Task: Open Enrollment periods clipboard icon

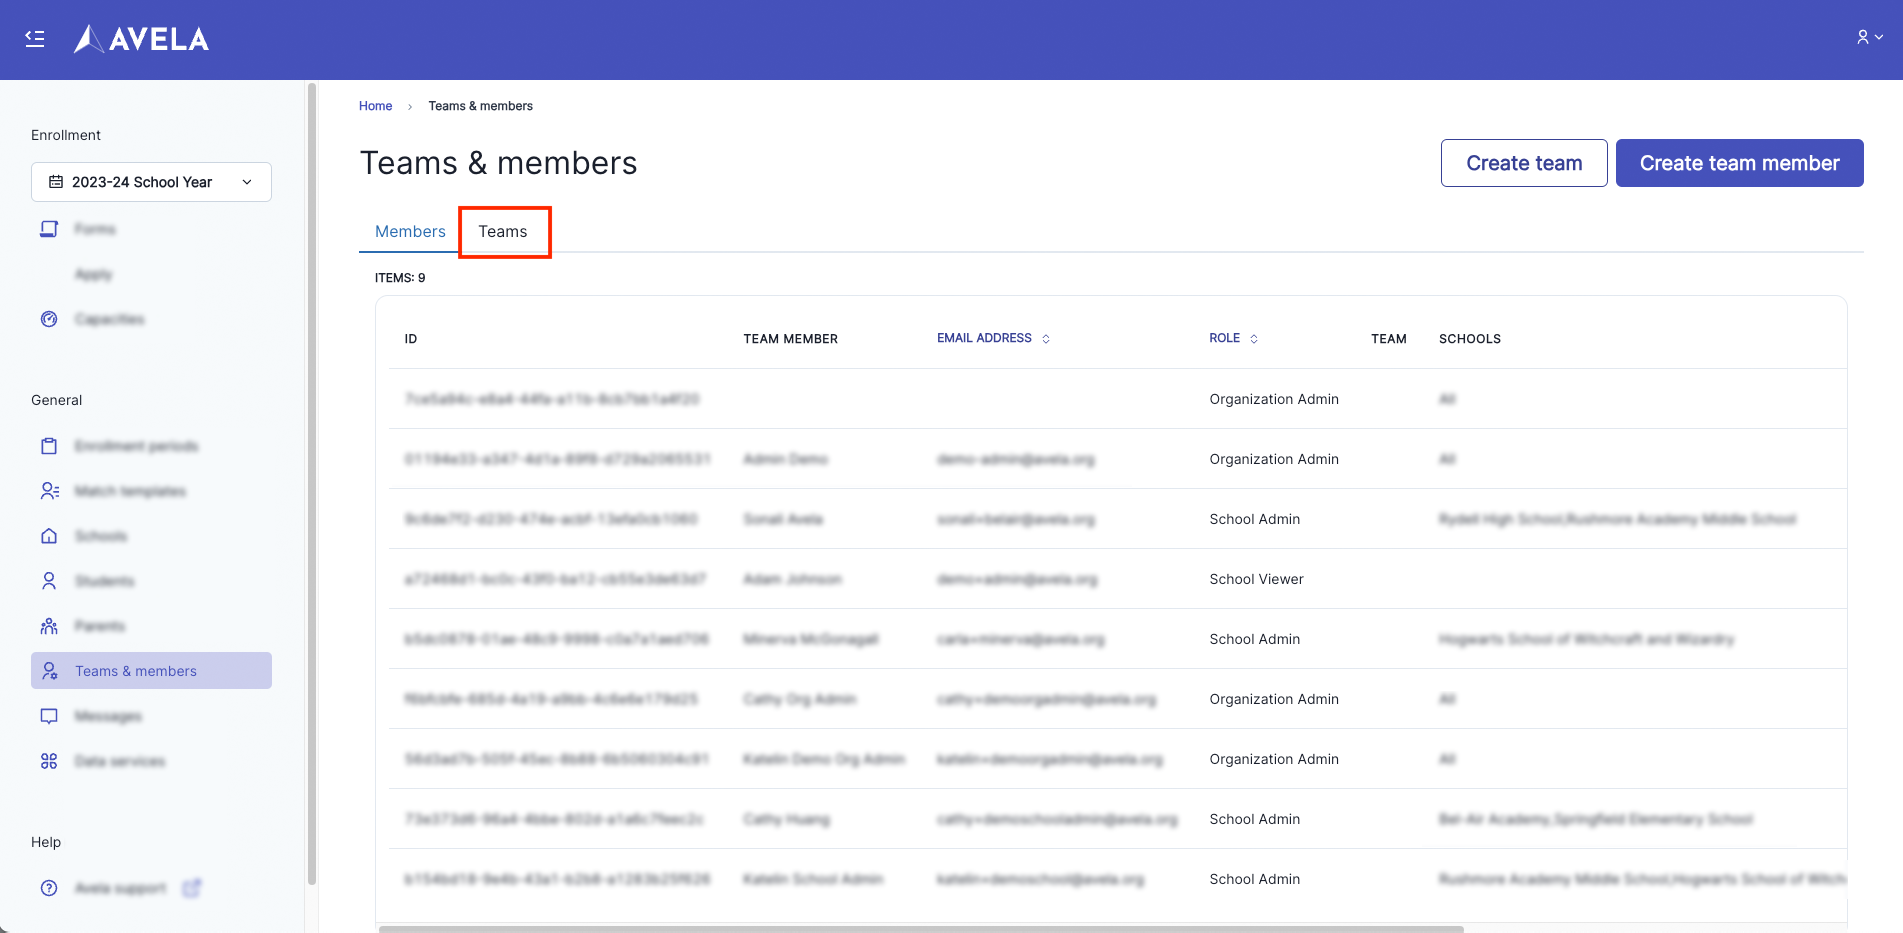Action: pyautogui.click(x=48, y=445)
